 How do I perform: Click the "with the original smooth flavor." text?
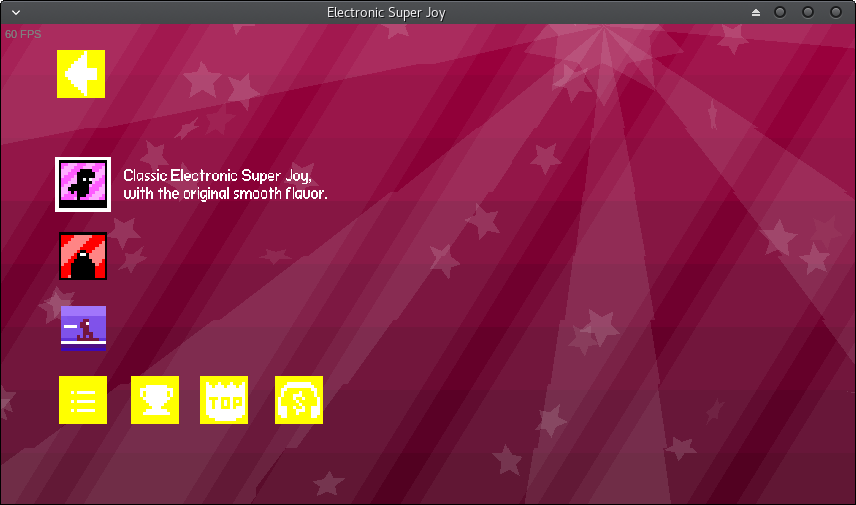[x=225, y=193]
